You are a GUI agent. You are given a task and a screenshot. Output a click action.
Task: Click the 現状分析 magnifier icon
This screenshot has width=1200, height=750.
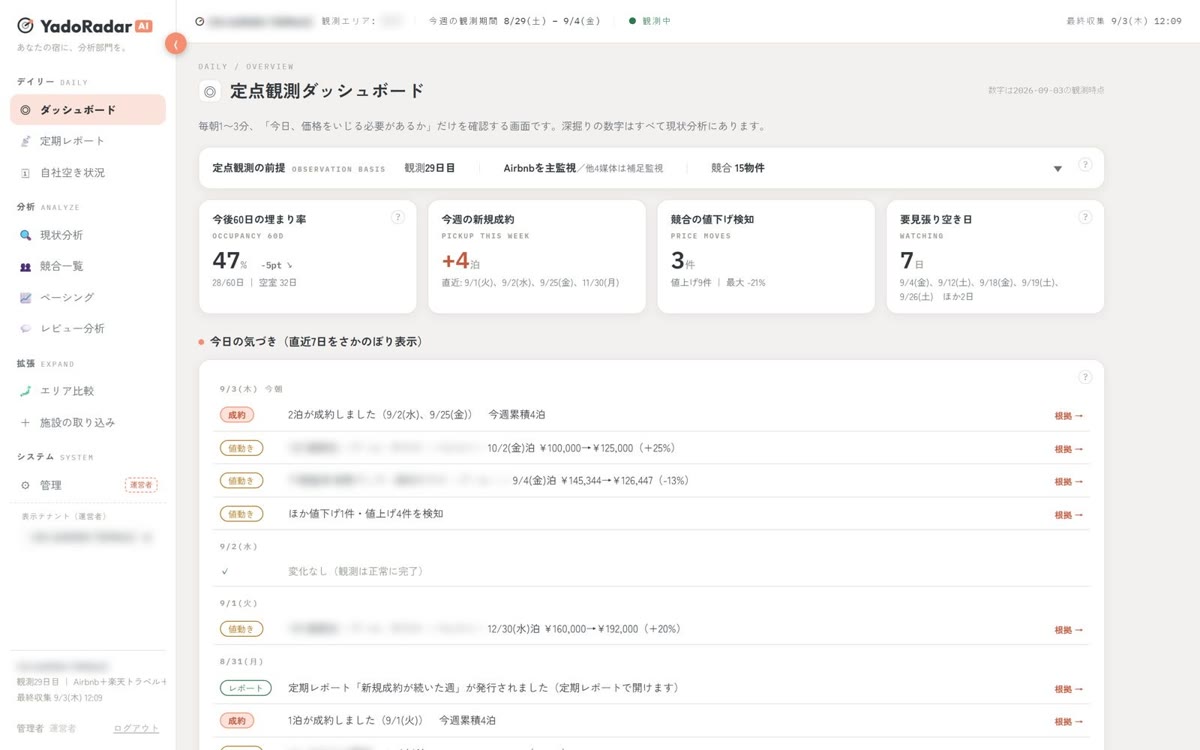pyautogui.click(x=26, y=235)
